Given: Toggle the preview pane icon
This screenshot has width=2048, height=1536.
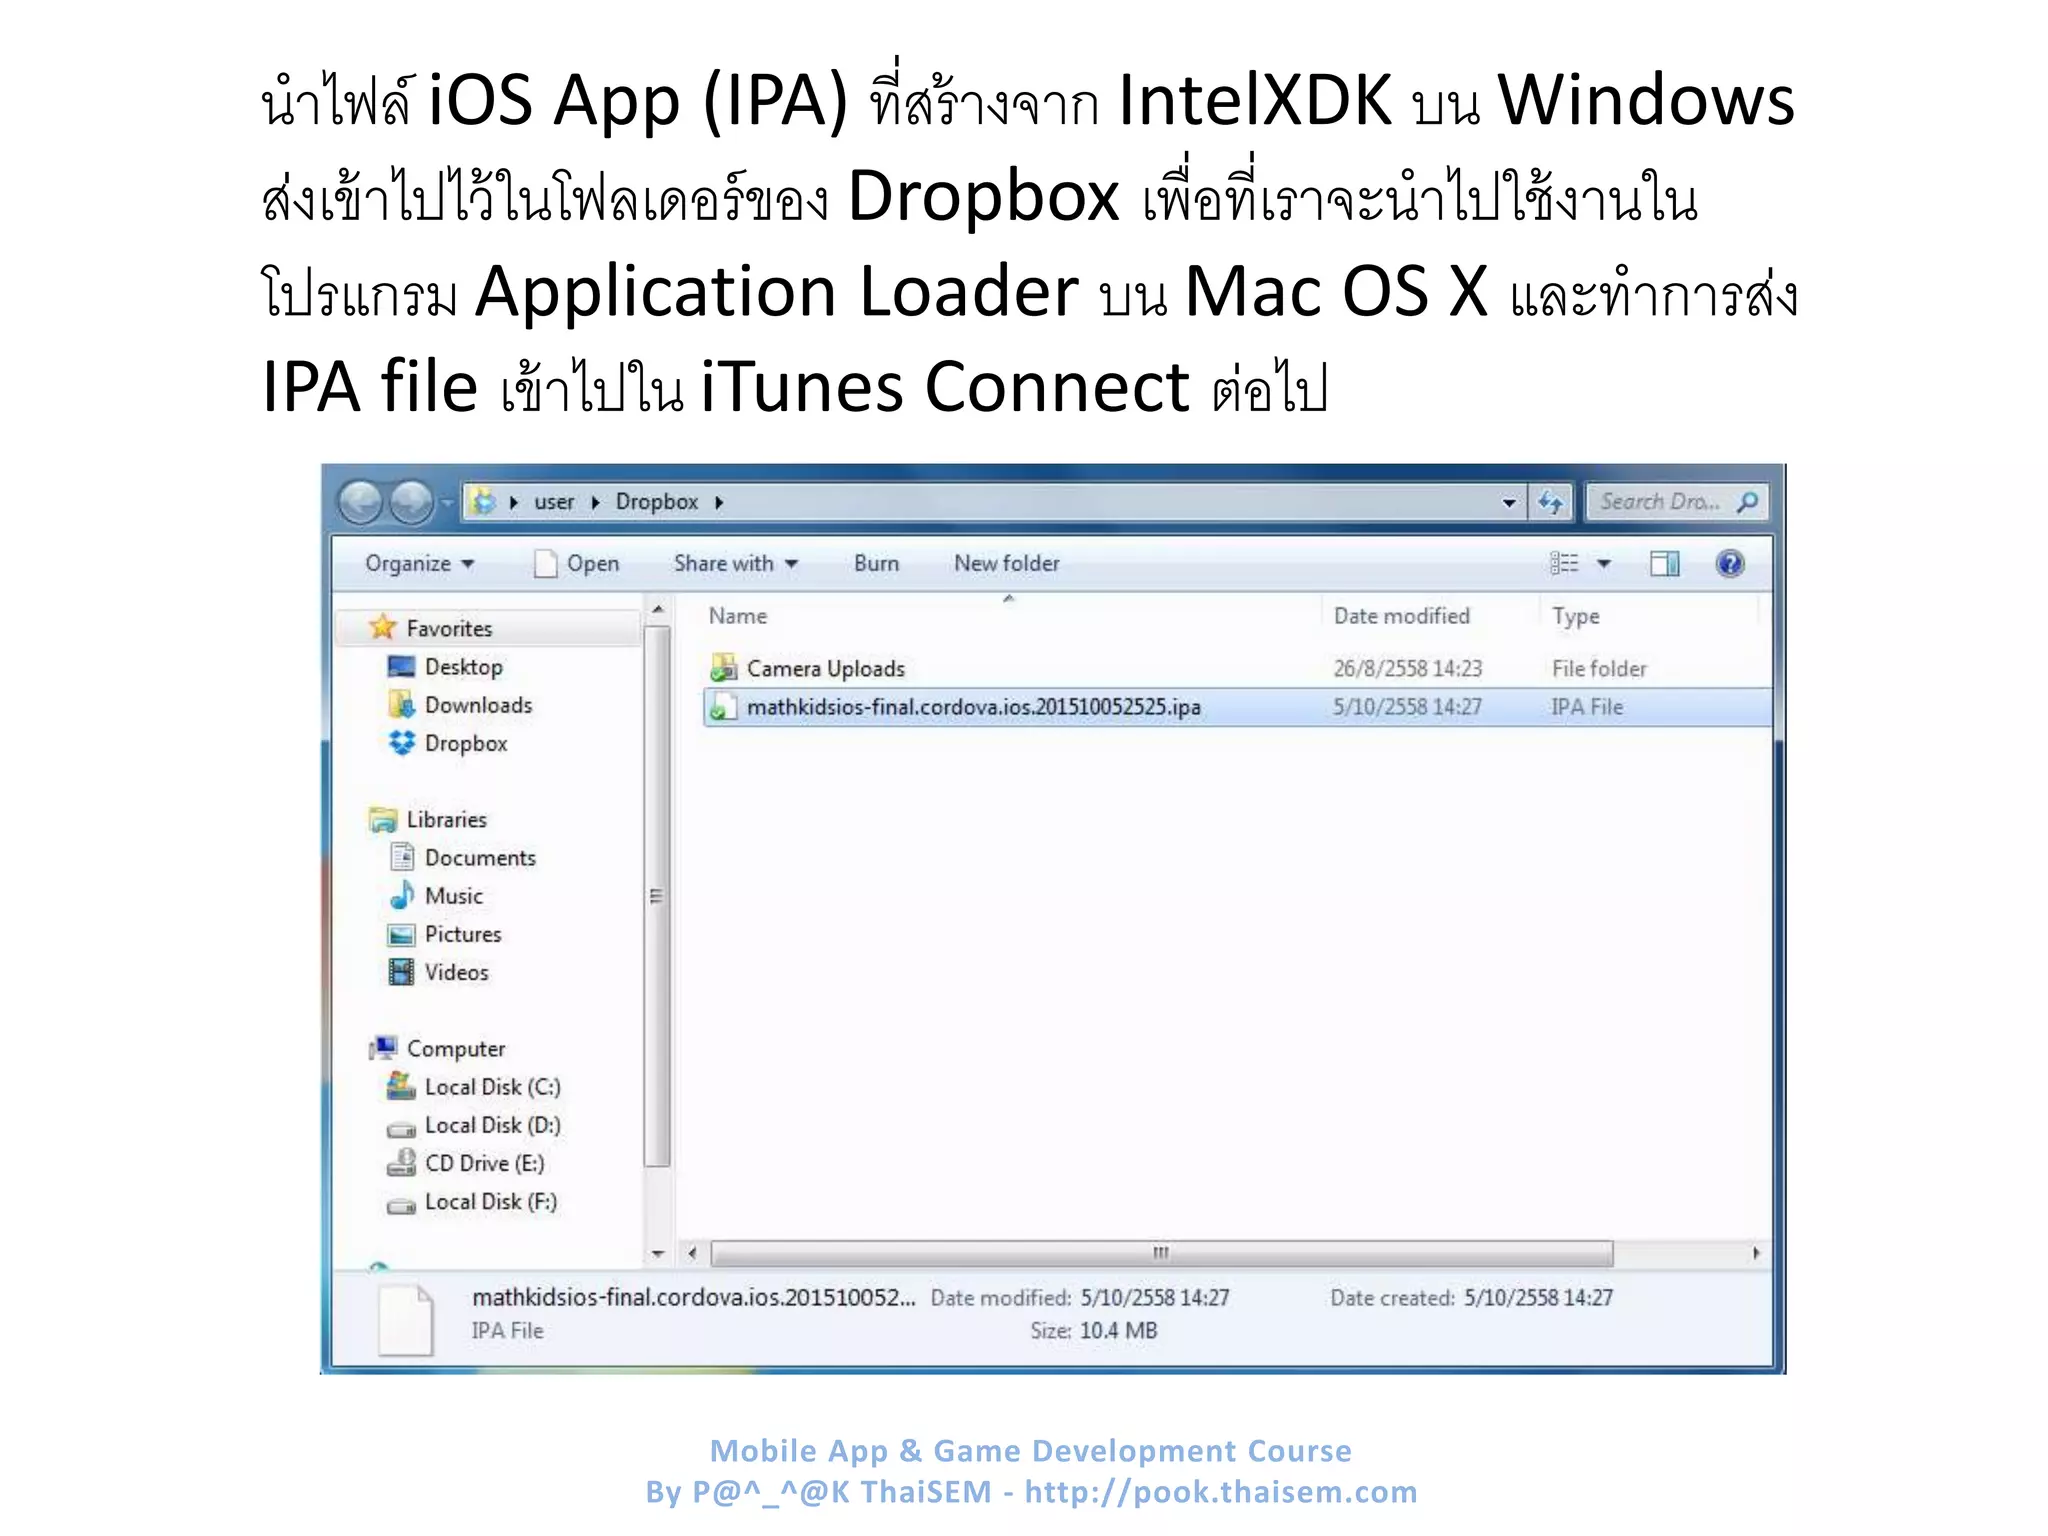Looking at the screenshot, I should [x=1665, y=564].
